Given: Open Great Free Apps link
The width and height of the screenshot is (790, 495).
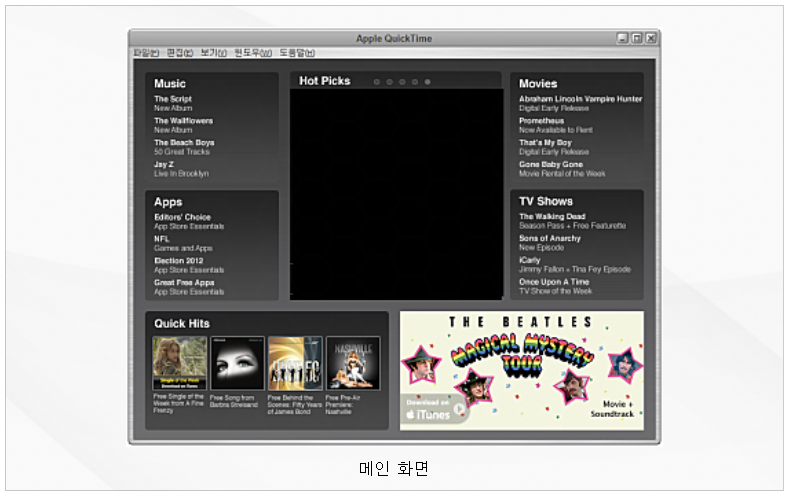Looking at the screenshot, I should [x=189, y=287].
